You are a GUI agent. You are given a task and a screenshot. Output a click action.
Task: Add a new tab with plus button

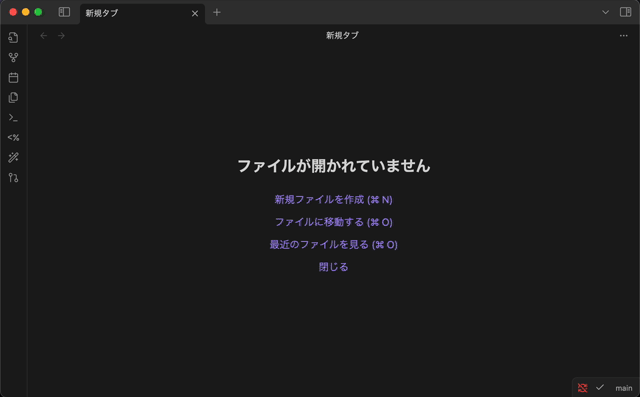pos(217,12)
